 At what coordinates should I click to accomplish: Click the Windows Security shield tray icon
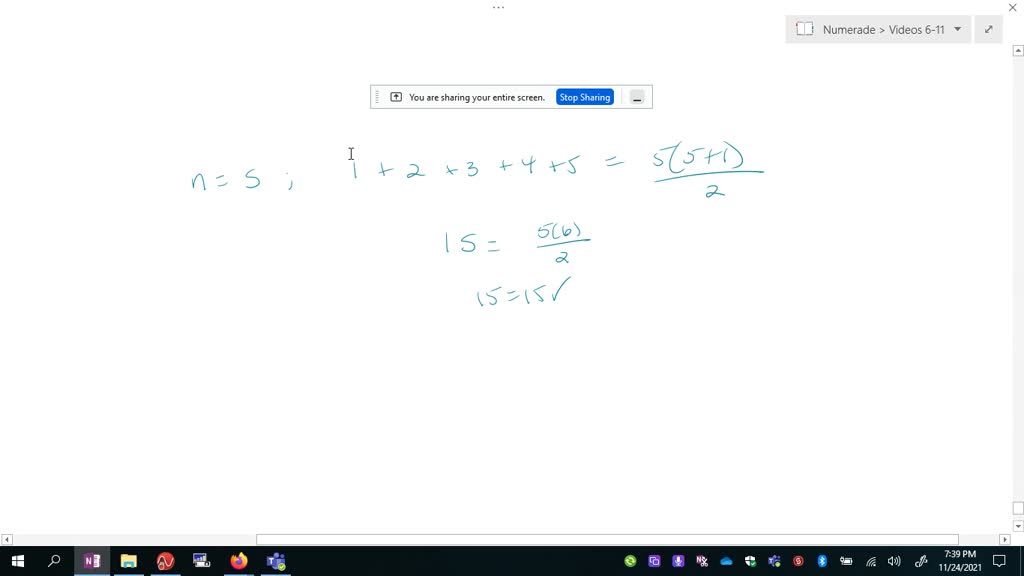[750, 561]
